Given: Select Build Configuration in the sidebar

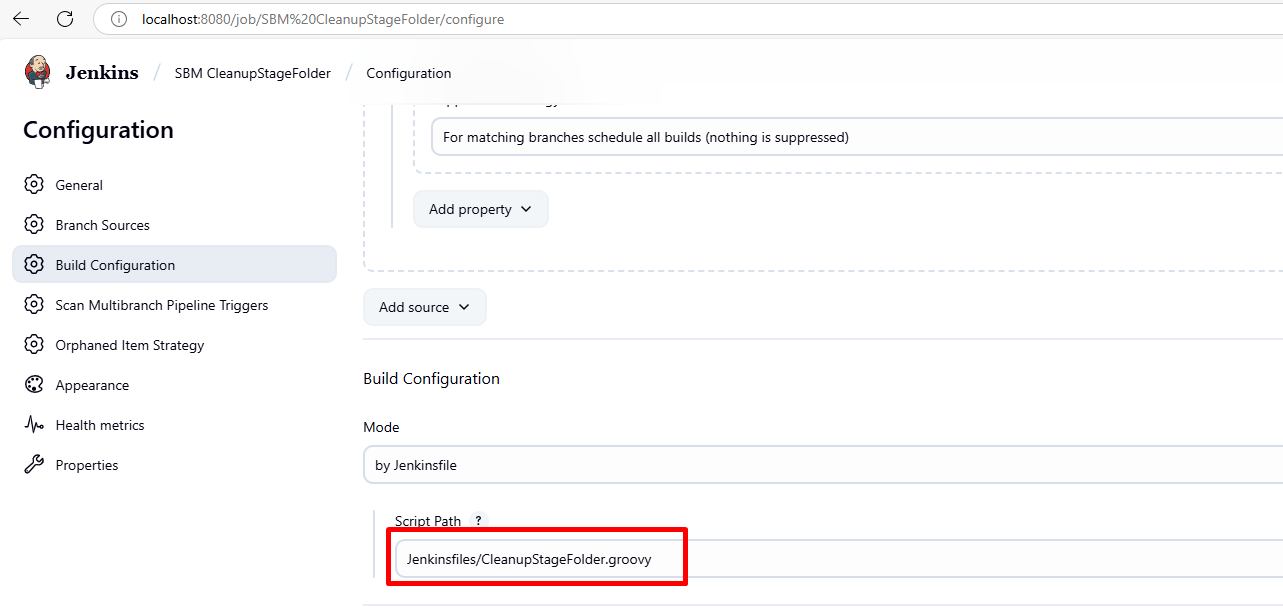Looking at the screenshot, I should [x=115, y=265].
